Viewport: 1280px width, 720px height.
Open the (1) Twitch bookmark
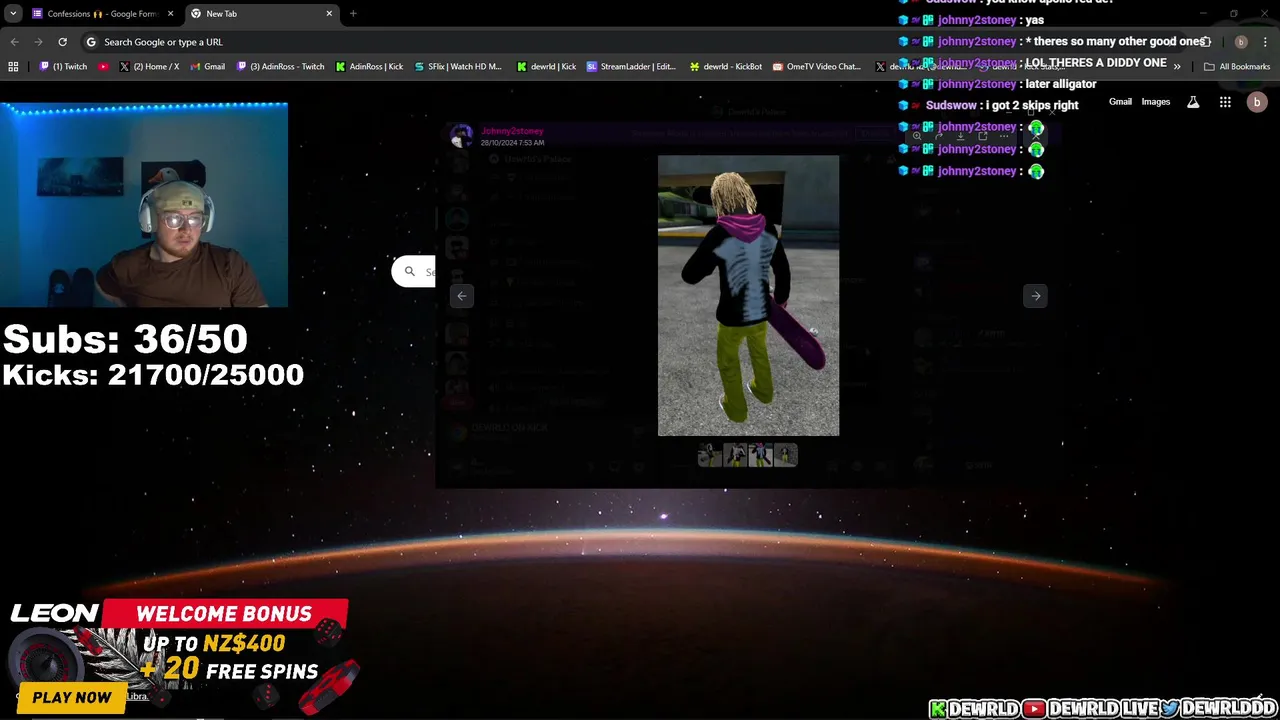coord(64,67)
